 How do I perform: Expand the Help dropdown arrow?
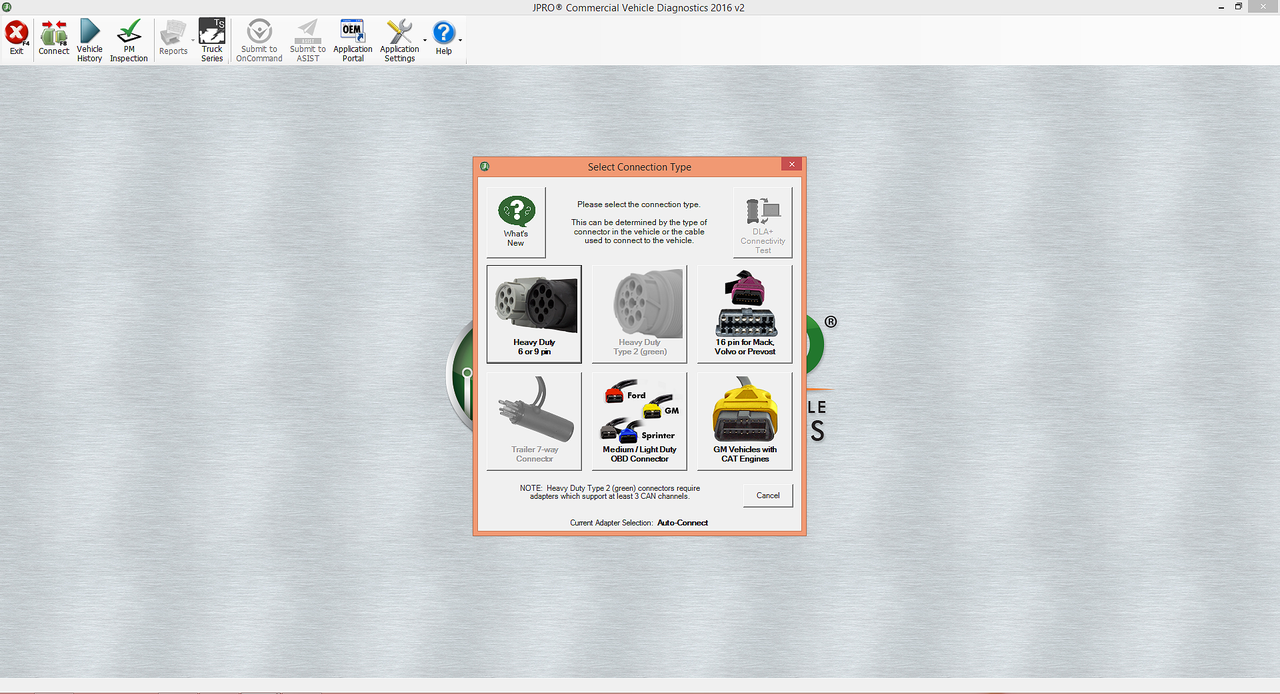(x=460, y=41)
